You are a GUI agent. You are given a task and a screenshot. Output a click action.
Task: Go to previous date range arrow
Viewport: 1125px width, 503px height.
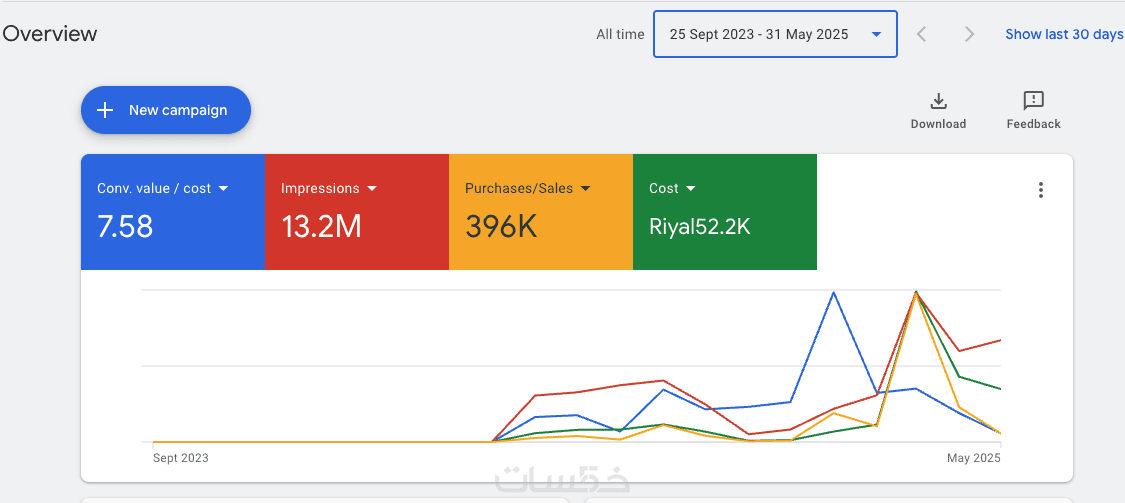pyautogui.click(x=922, y=34)
